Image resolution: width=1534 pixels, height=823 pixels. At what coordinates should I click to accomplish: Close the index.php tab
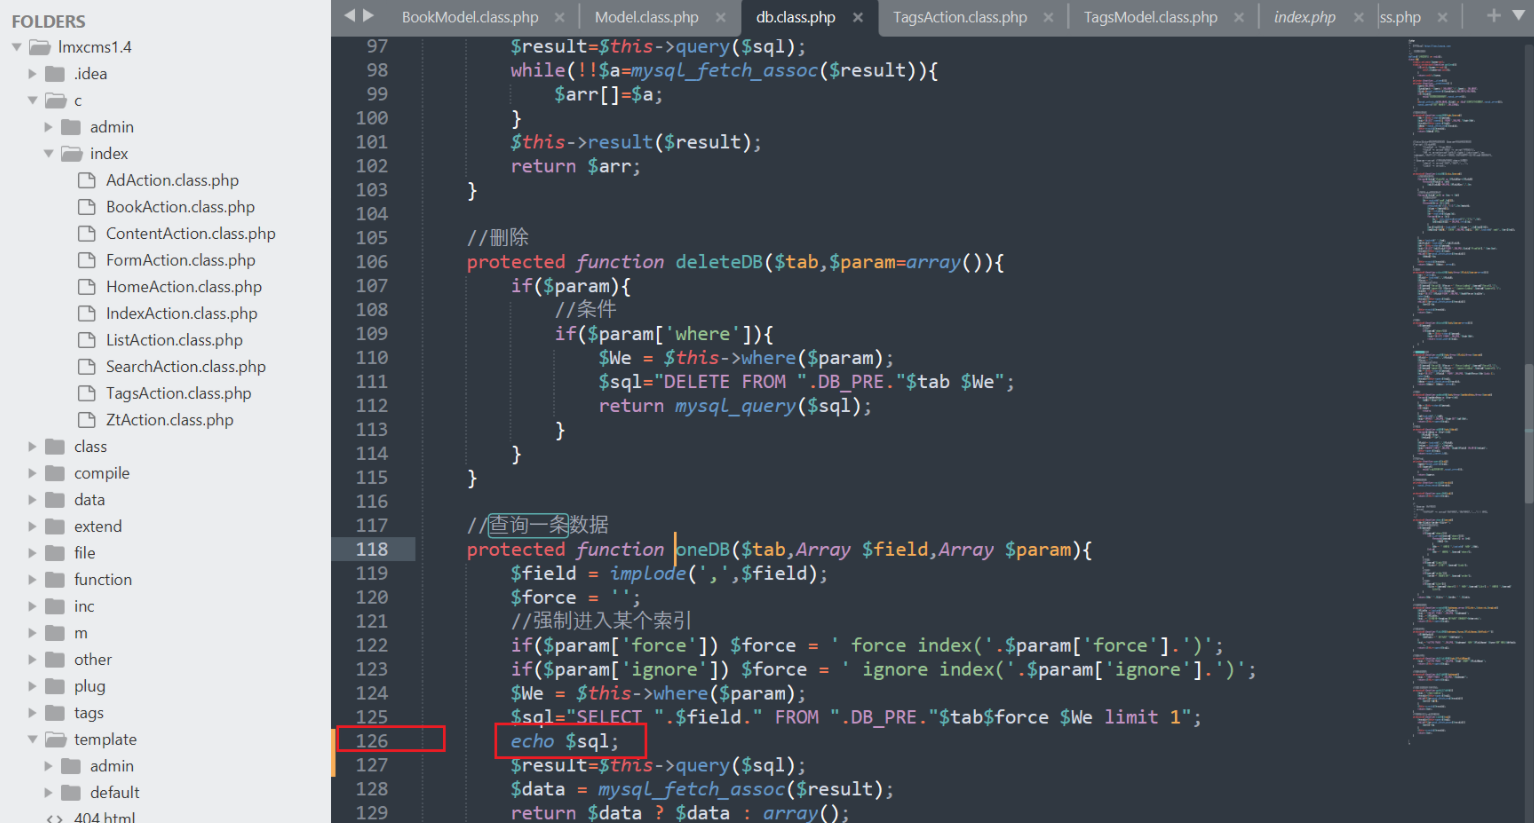1358,17
